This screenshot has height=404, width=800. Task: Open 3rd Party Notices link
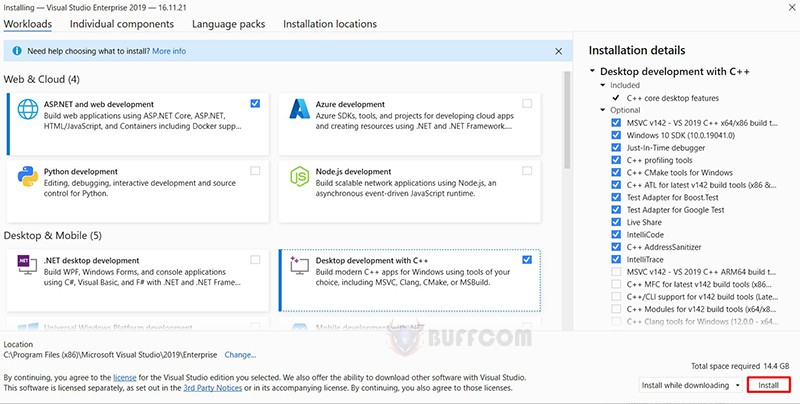[213, 388]
